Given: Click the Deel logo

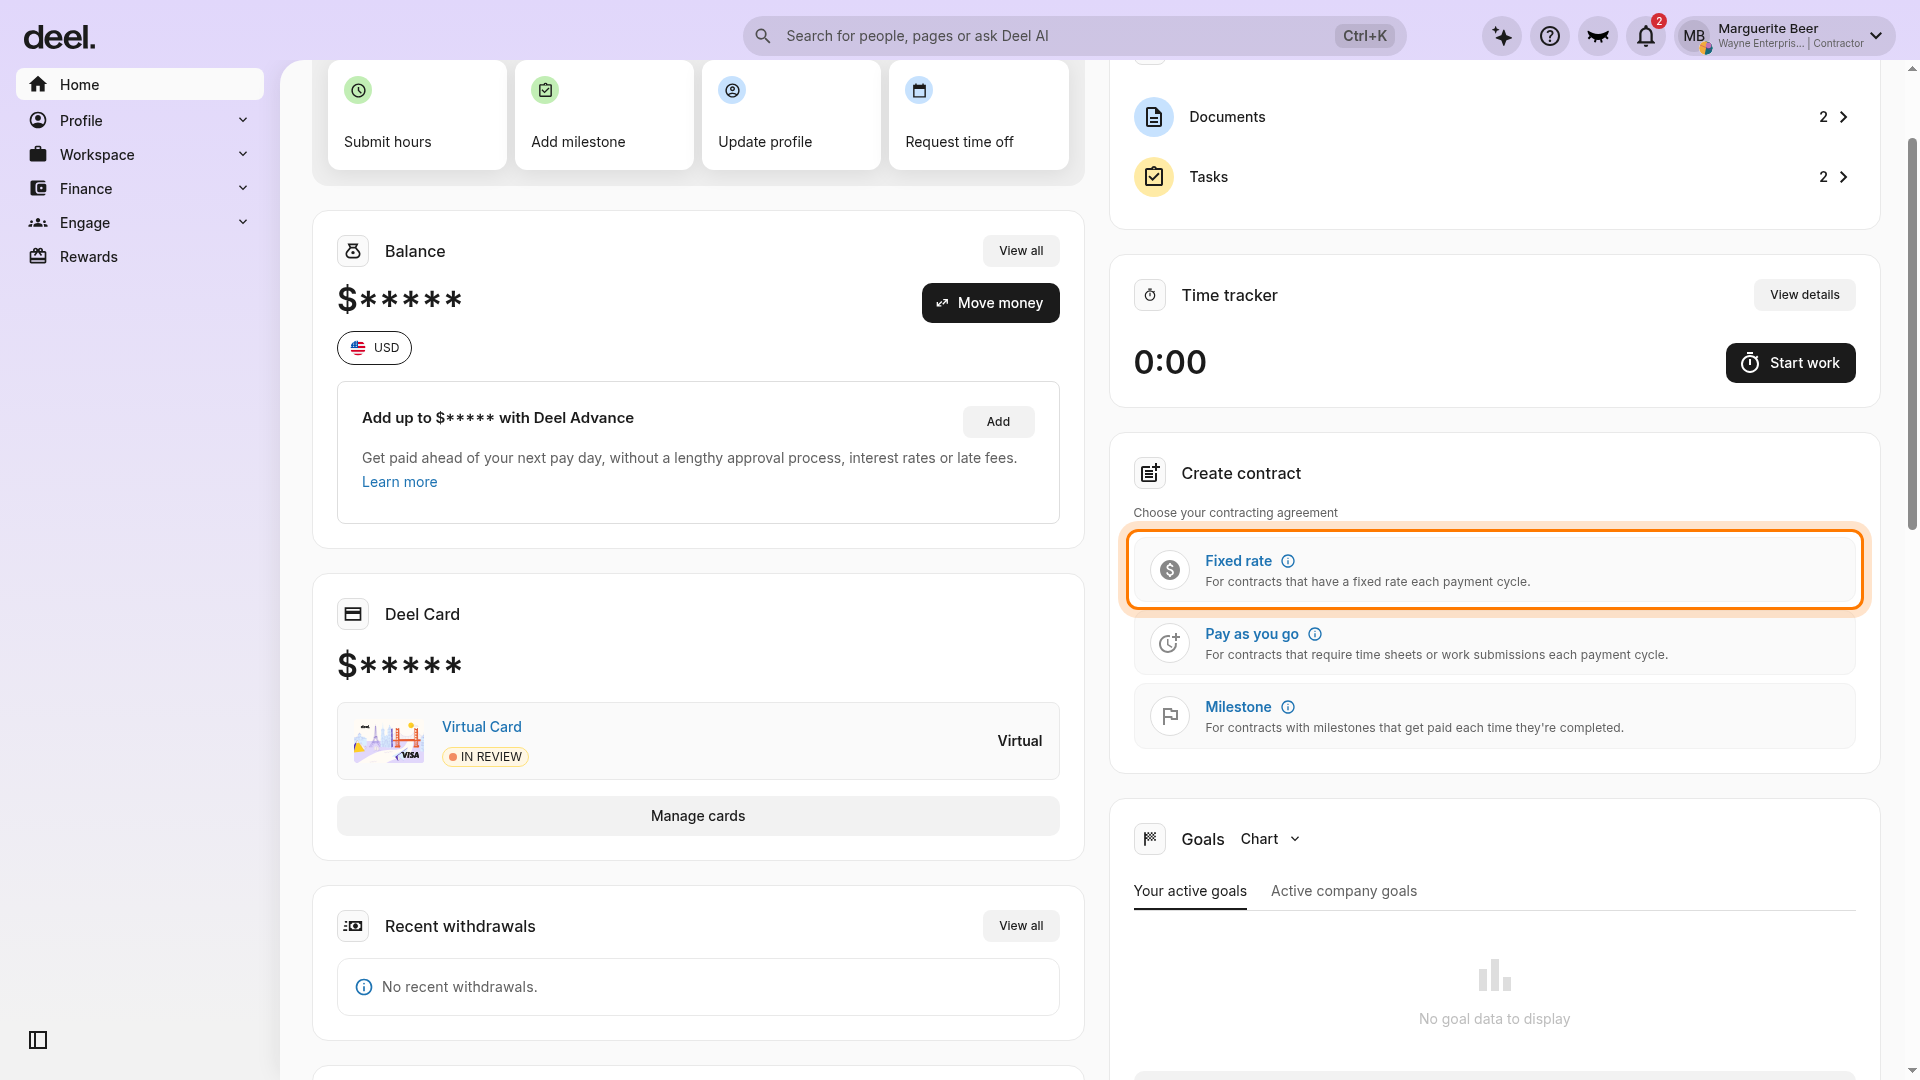Looking at the screenshot, I should coord(59,37).
